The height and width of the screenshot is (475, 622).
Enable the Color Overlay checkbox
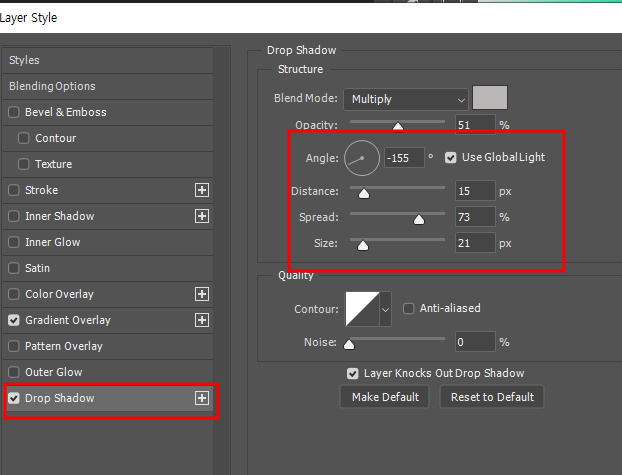coord(14,294)
